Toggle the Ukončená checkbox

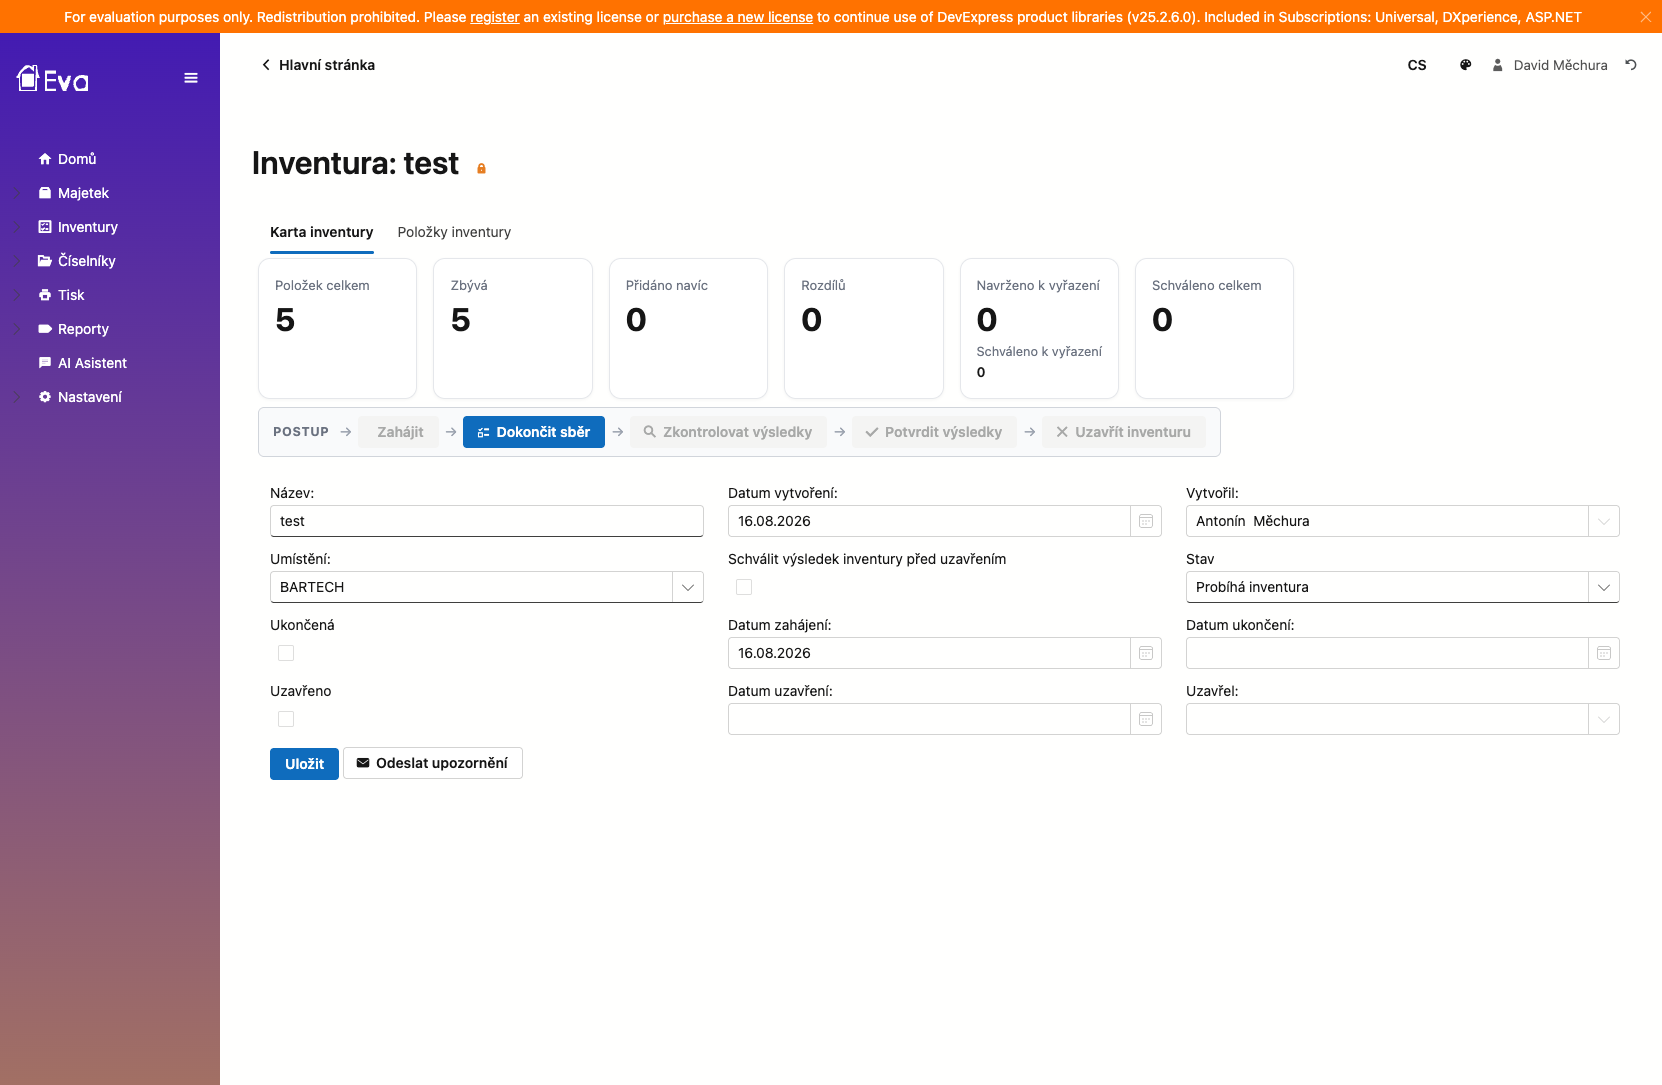click(x=286, y=653)
